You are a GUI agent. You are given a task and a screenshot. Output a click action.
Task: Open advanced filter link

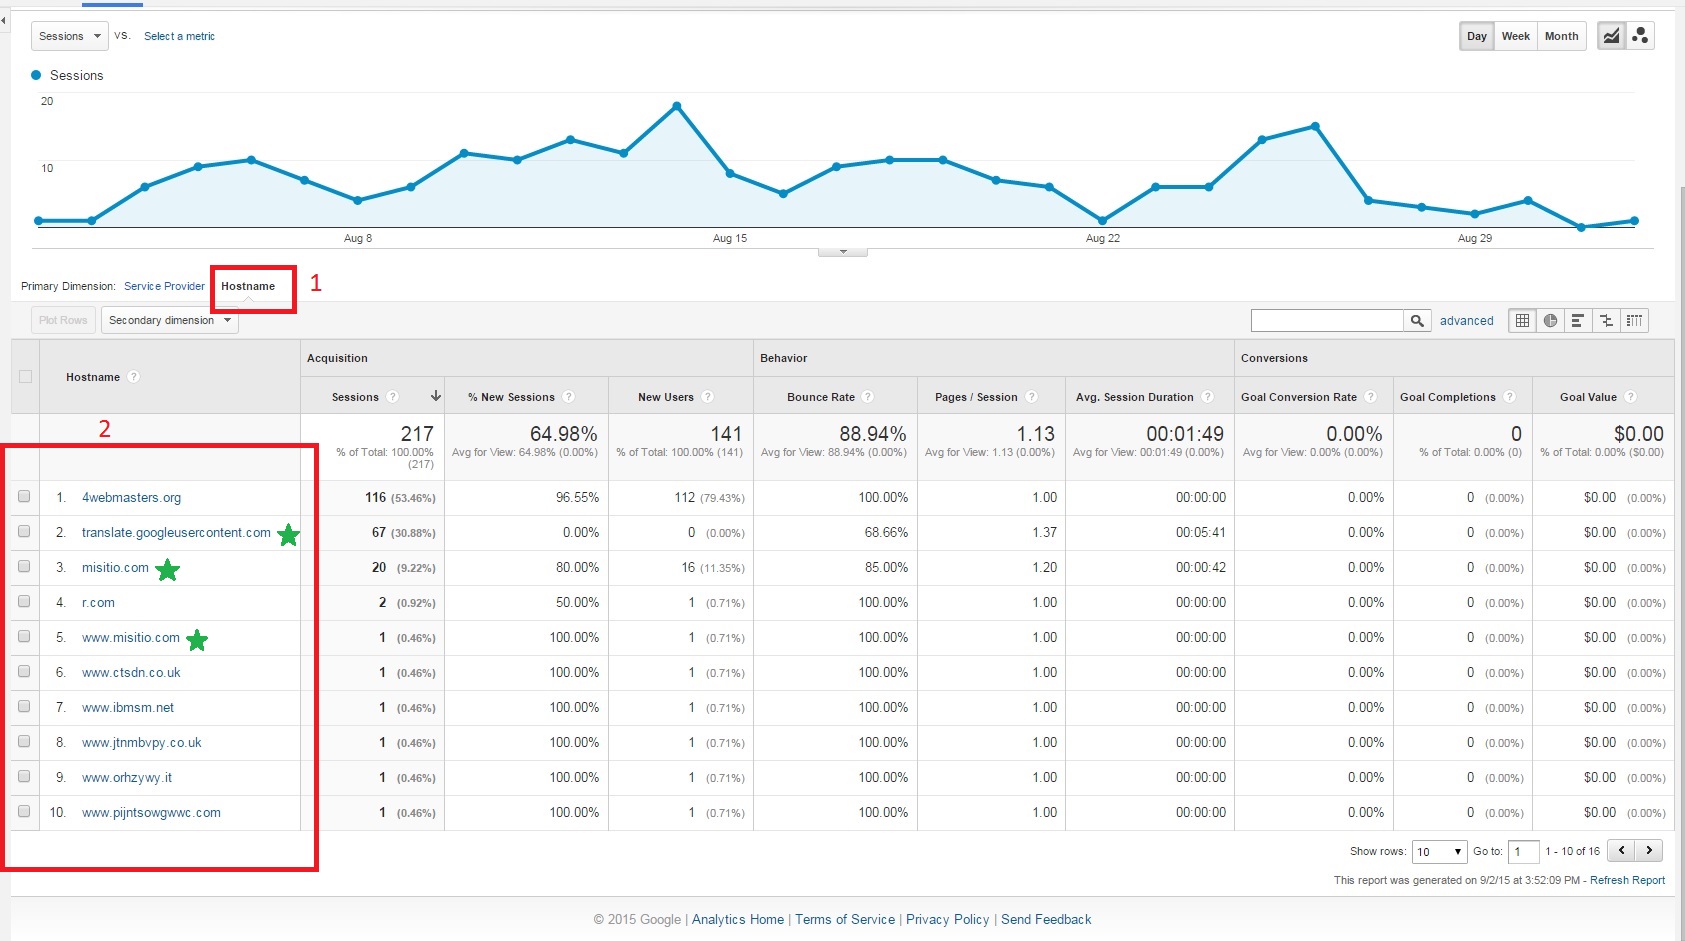pyautogui.click(x=1466, y=321)
